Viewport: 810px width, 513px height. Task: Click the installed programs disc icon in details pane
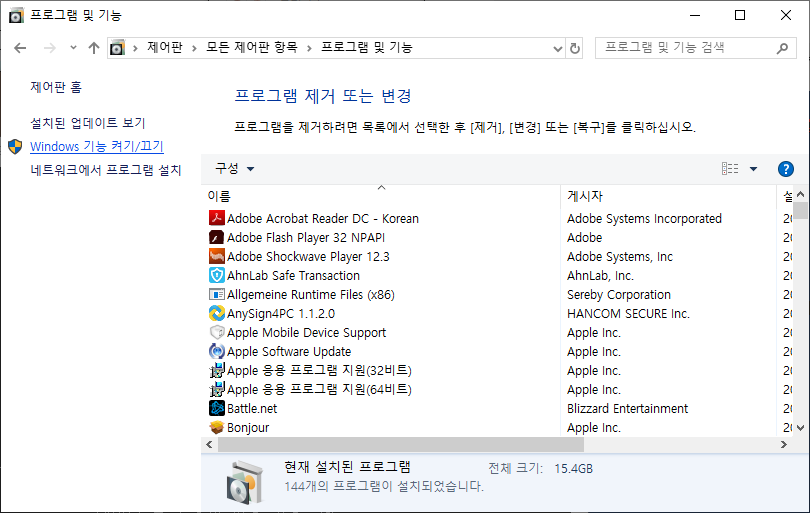point(244,483)
